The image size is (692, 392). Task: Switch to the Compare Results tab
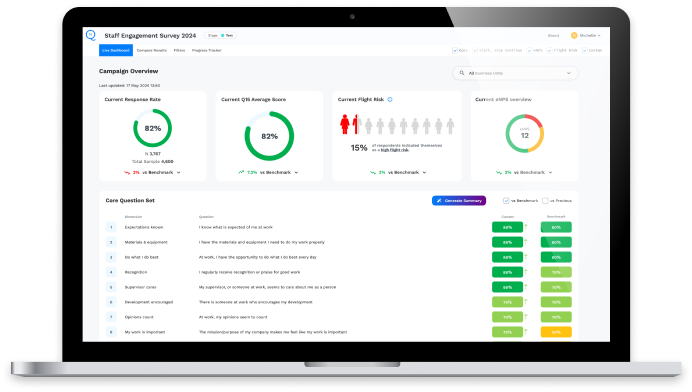coord(151,50)
